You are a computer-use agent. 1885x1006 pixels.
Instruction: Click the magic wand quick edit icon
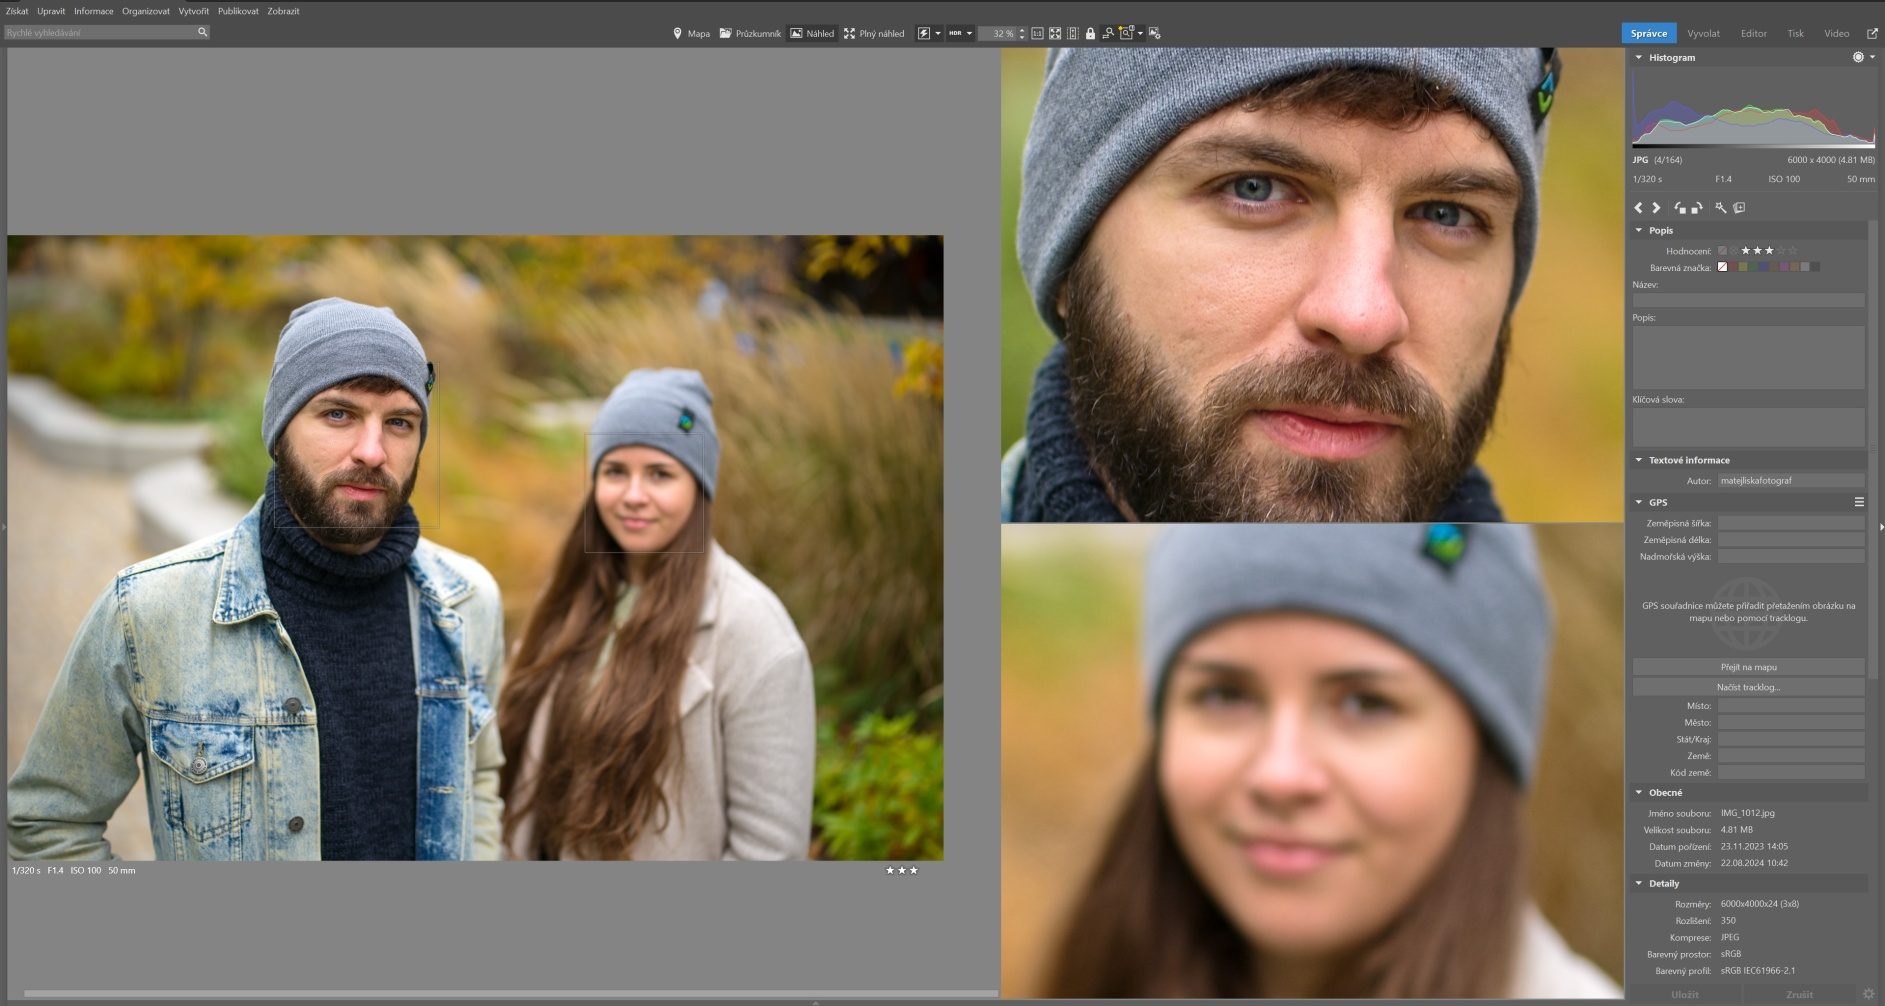pyautogui.click(x=1720, y=208)
